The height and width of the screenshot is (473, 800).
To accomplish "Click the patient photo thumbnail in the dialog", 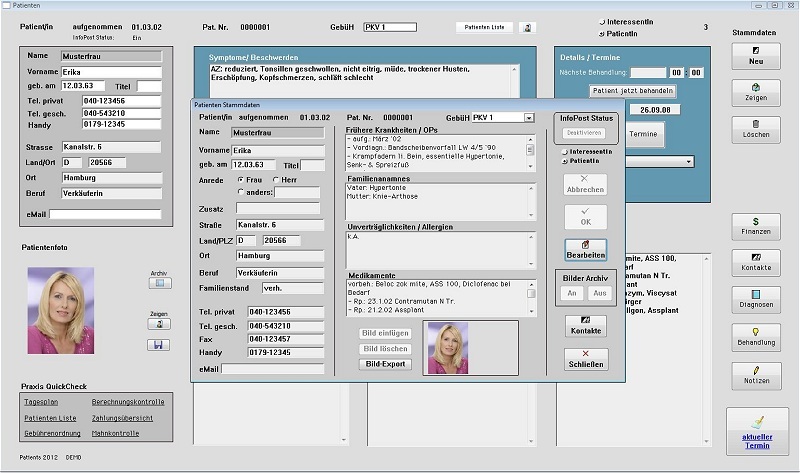I will coord(447,347).
